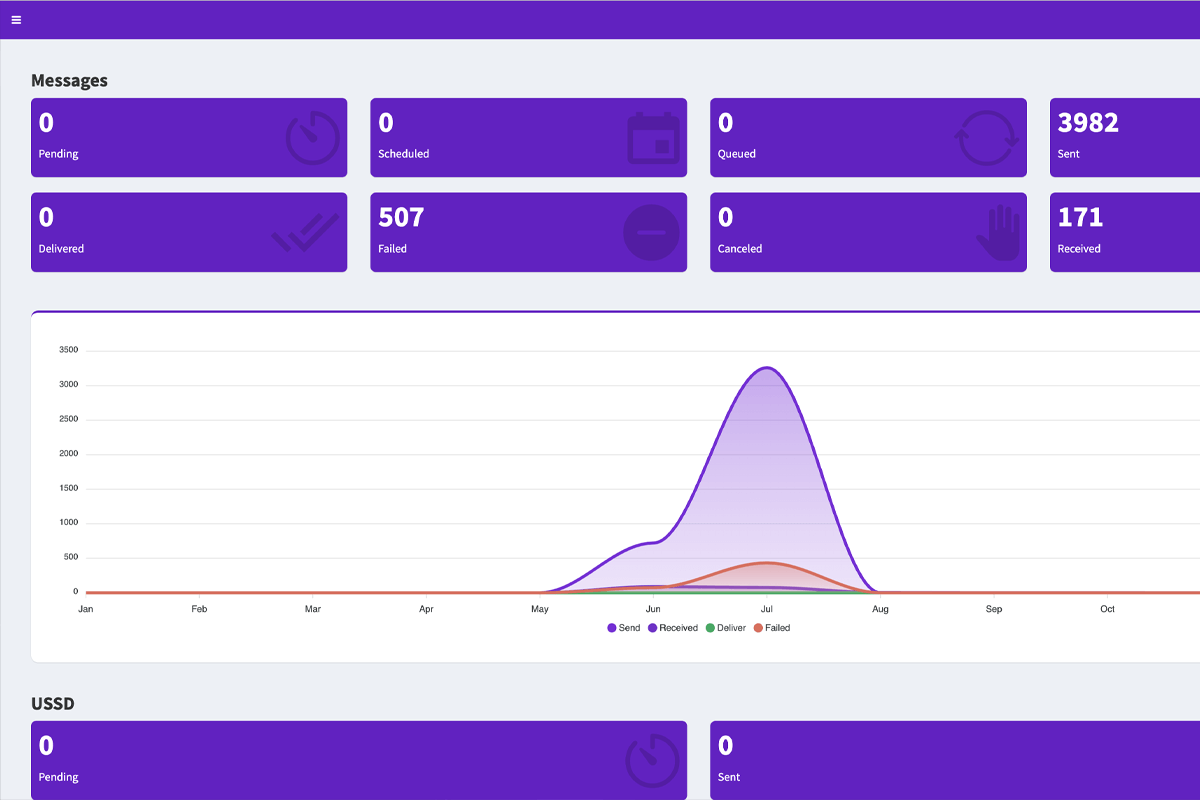Click the "0" value on the y-axis
1200x800 pixels.
(75, 592)
